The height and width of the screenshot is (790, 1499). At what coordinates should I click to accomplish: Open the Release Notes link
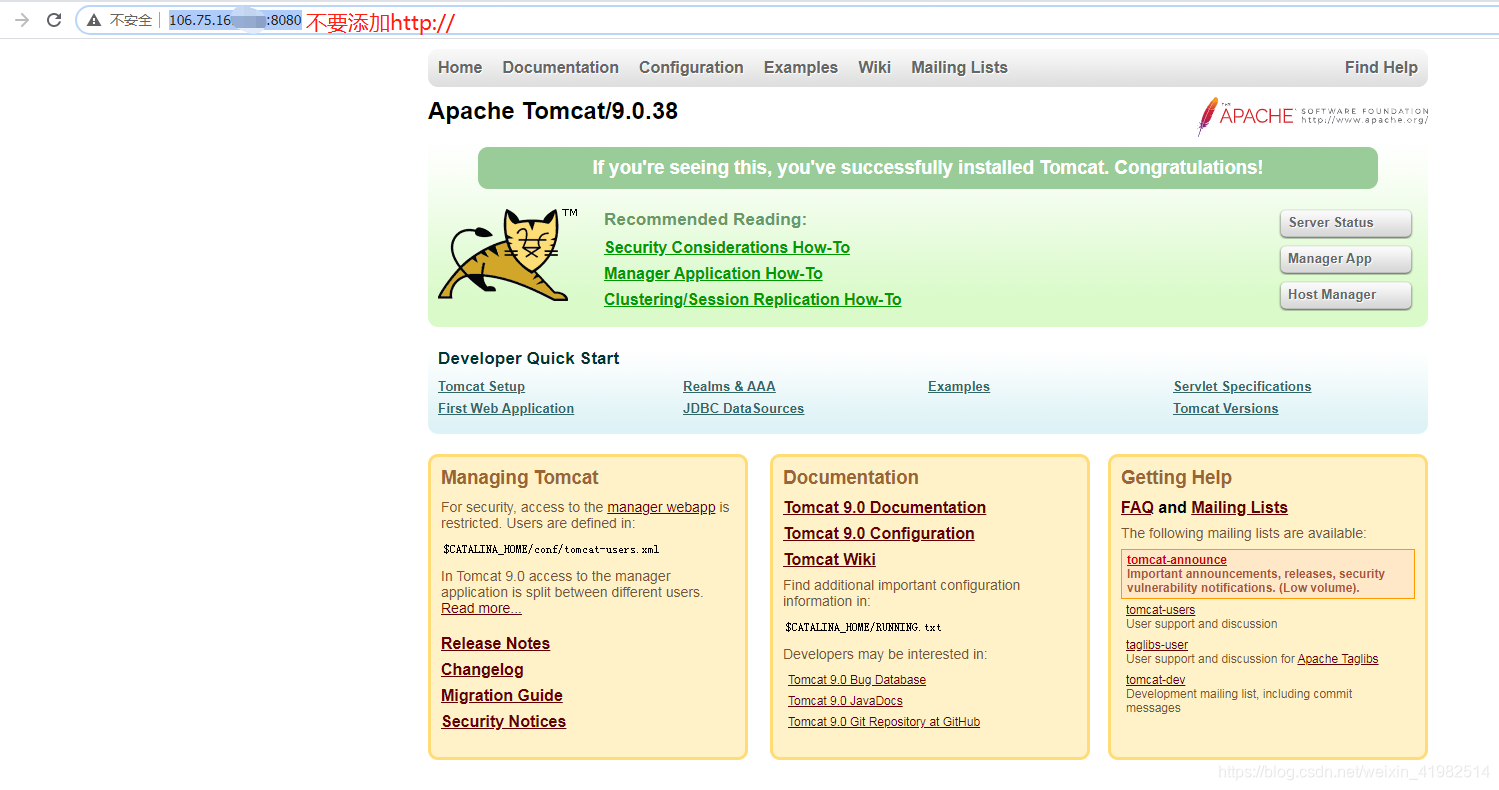495,643
